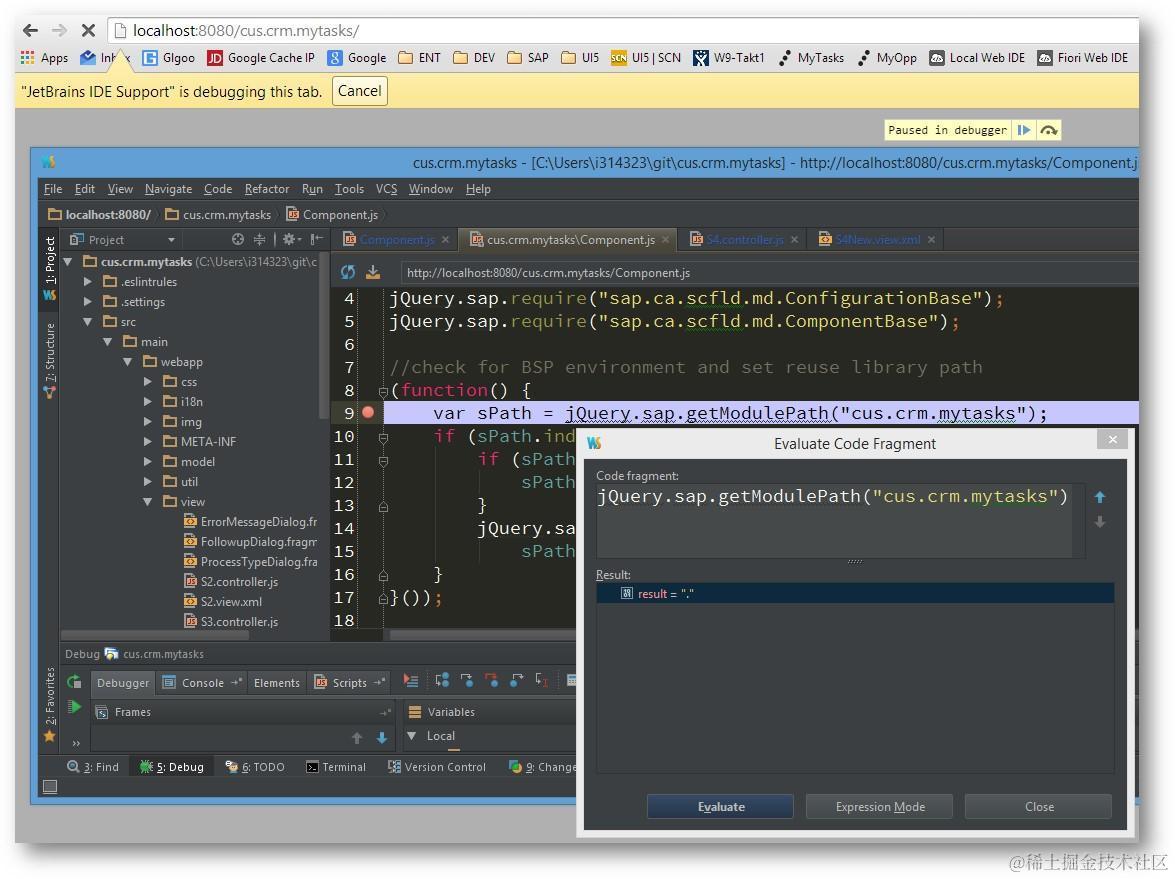Click the browser address bar
Screen dimensions: 1175x879
[622, 31]
